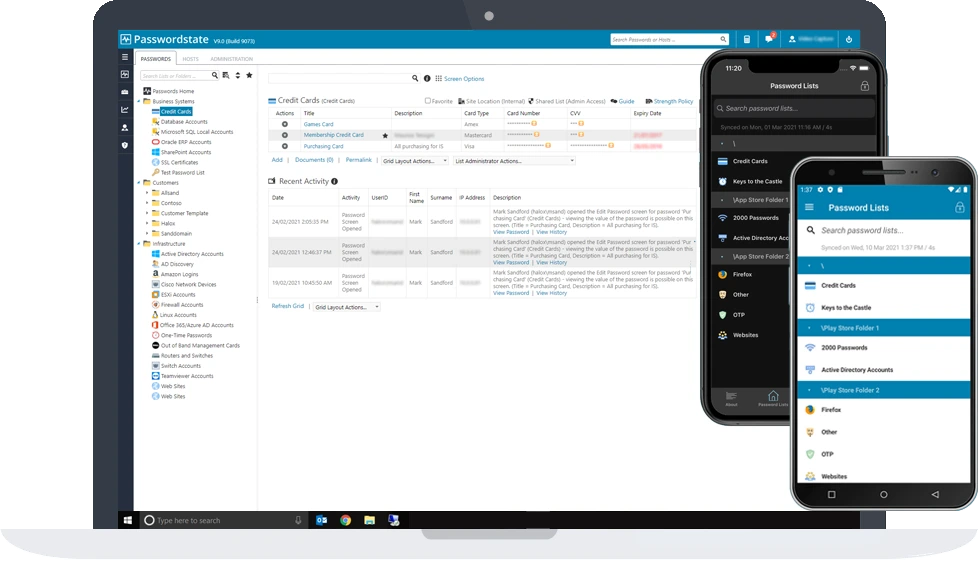Open Grid Layout Actions dropdown under Recent Activity

[347, 307]
